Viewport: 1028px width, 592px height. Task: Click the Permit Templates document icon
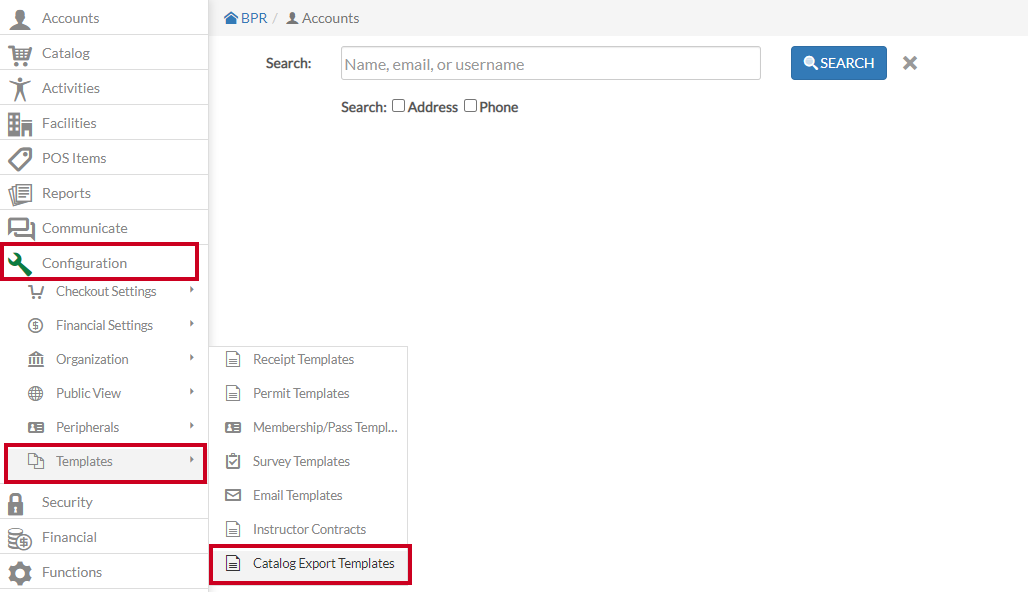tap(233, 393)
